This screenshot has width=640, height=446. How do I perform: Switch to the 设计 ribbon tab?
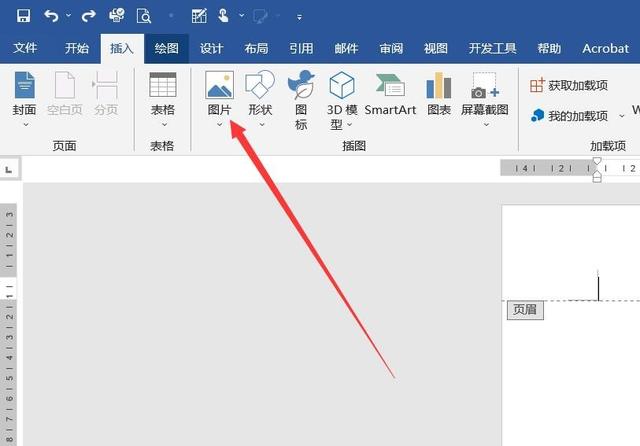pyautogui.click(x=211, y=48)
